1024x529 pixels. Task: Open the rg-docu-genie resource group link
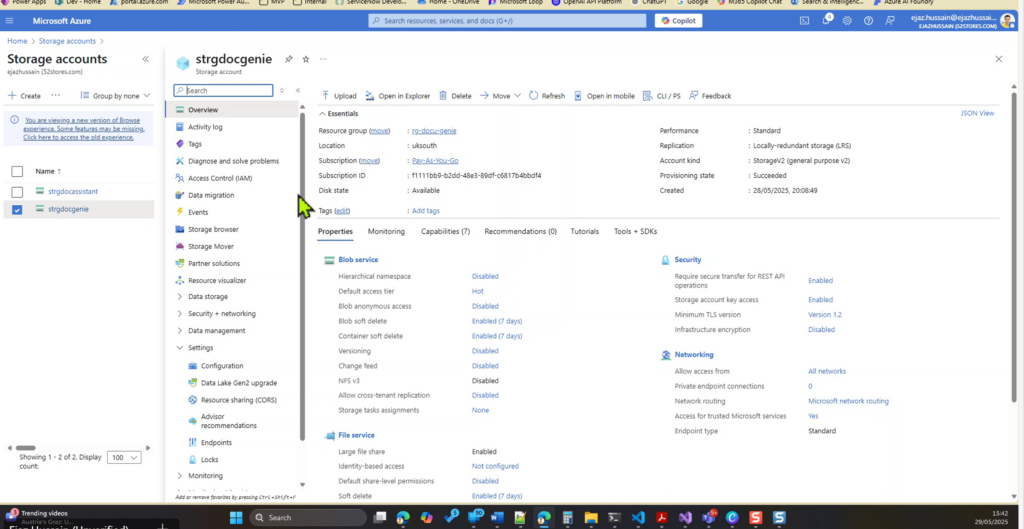[434, 131]
